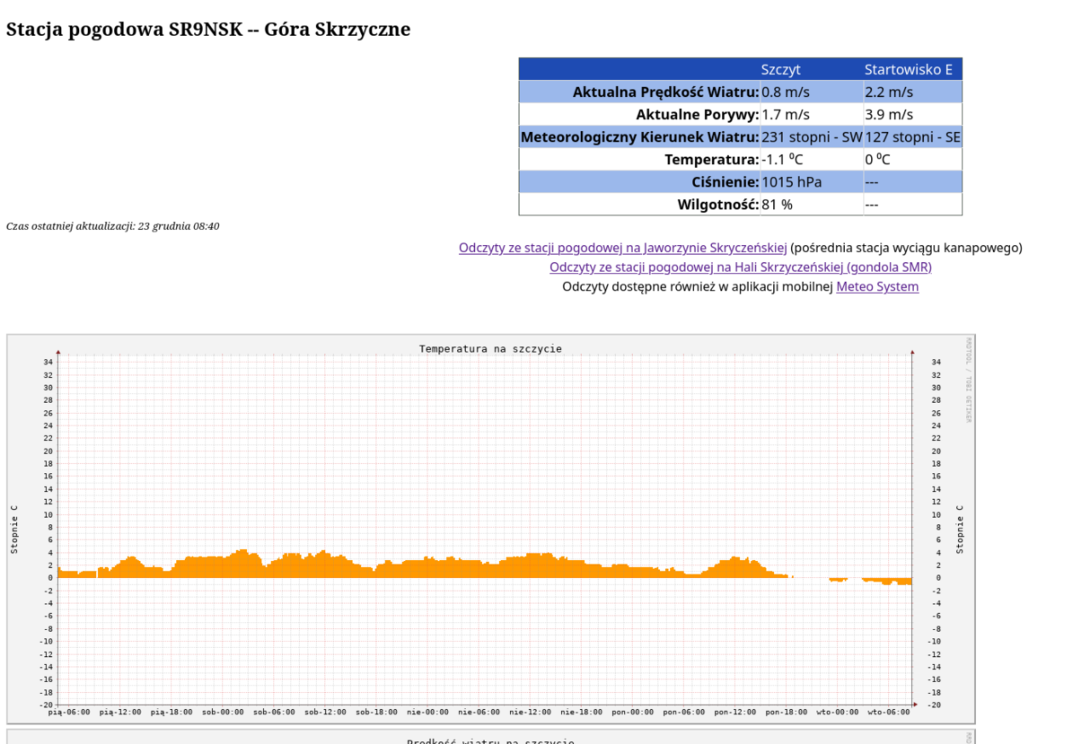Click the last update time 23 grudnia 08:40

click(179, 226)
